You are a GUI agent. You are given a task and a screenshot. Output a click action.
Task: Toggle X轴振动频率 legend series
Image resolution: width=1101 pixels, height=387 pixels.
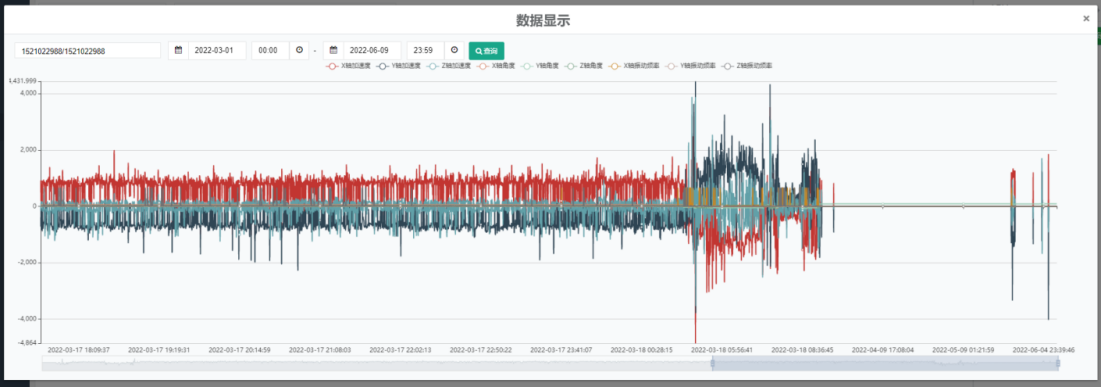coord(634,66)
